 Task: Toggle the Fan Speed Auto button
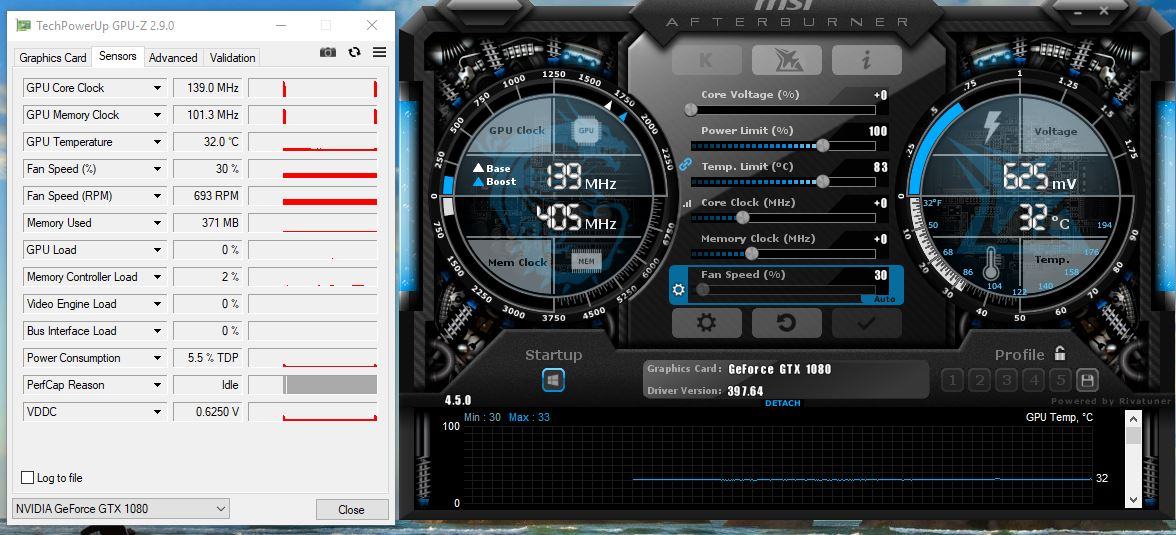click(883, 299)
